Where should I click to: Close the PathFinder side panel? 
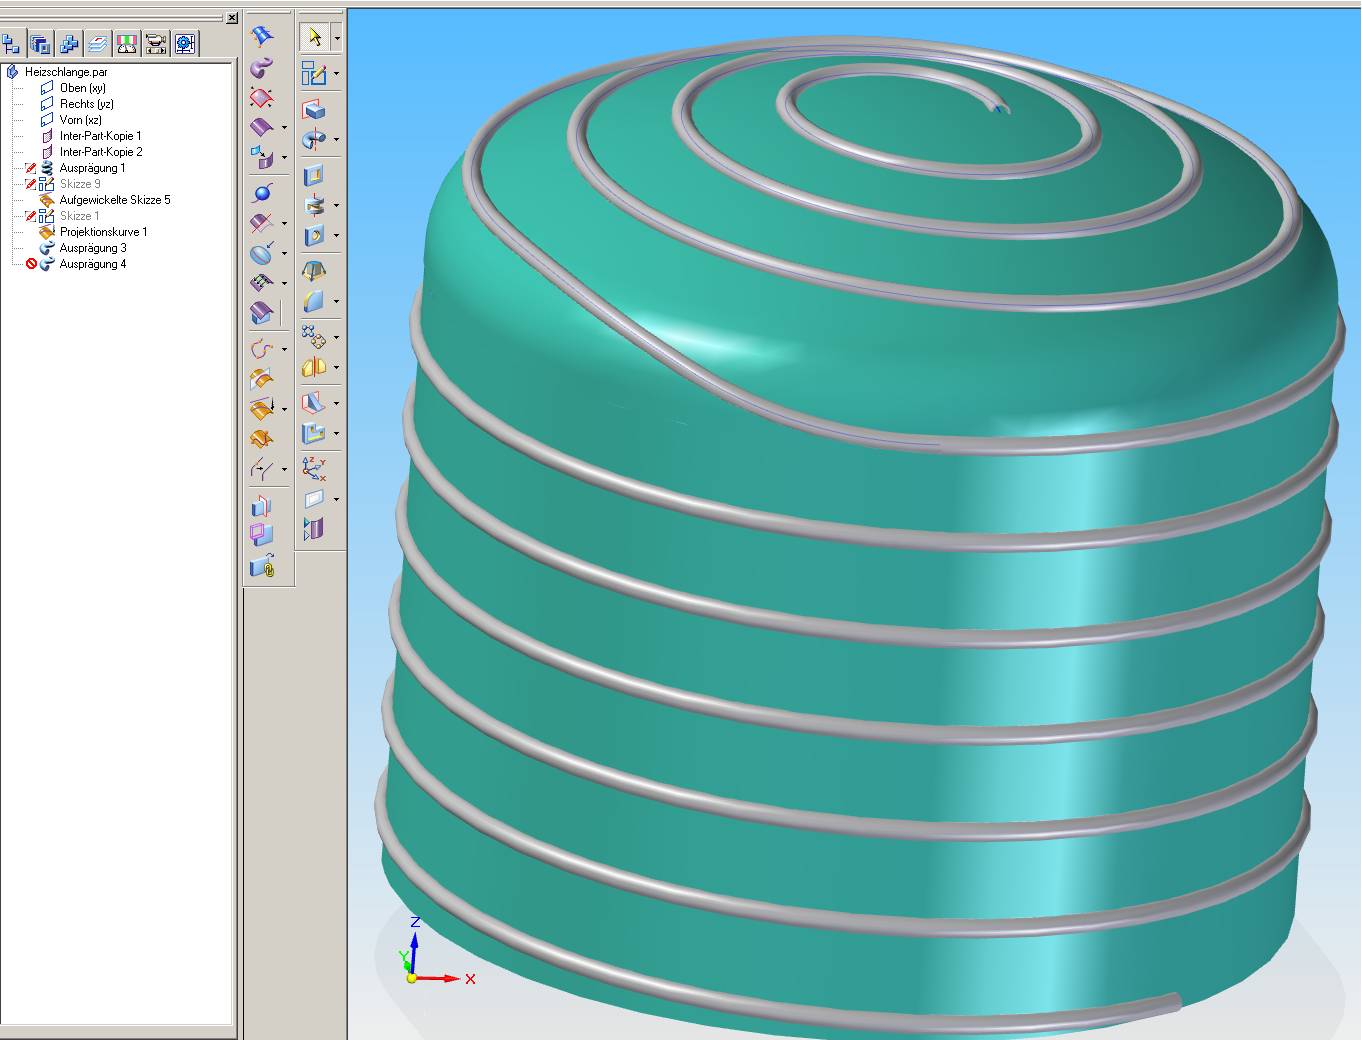coord(232,18)
